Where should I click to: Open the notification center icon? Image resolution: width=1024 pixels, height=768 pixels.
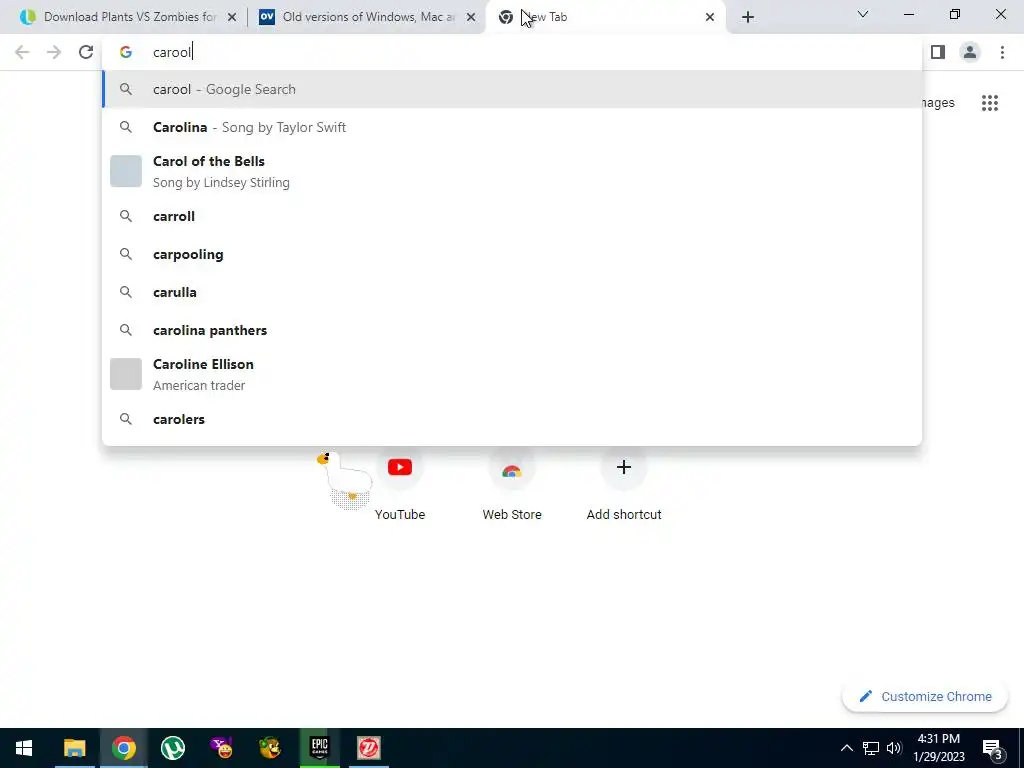(992, 748)
